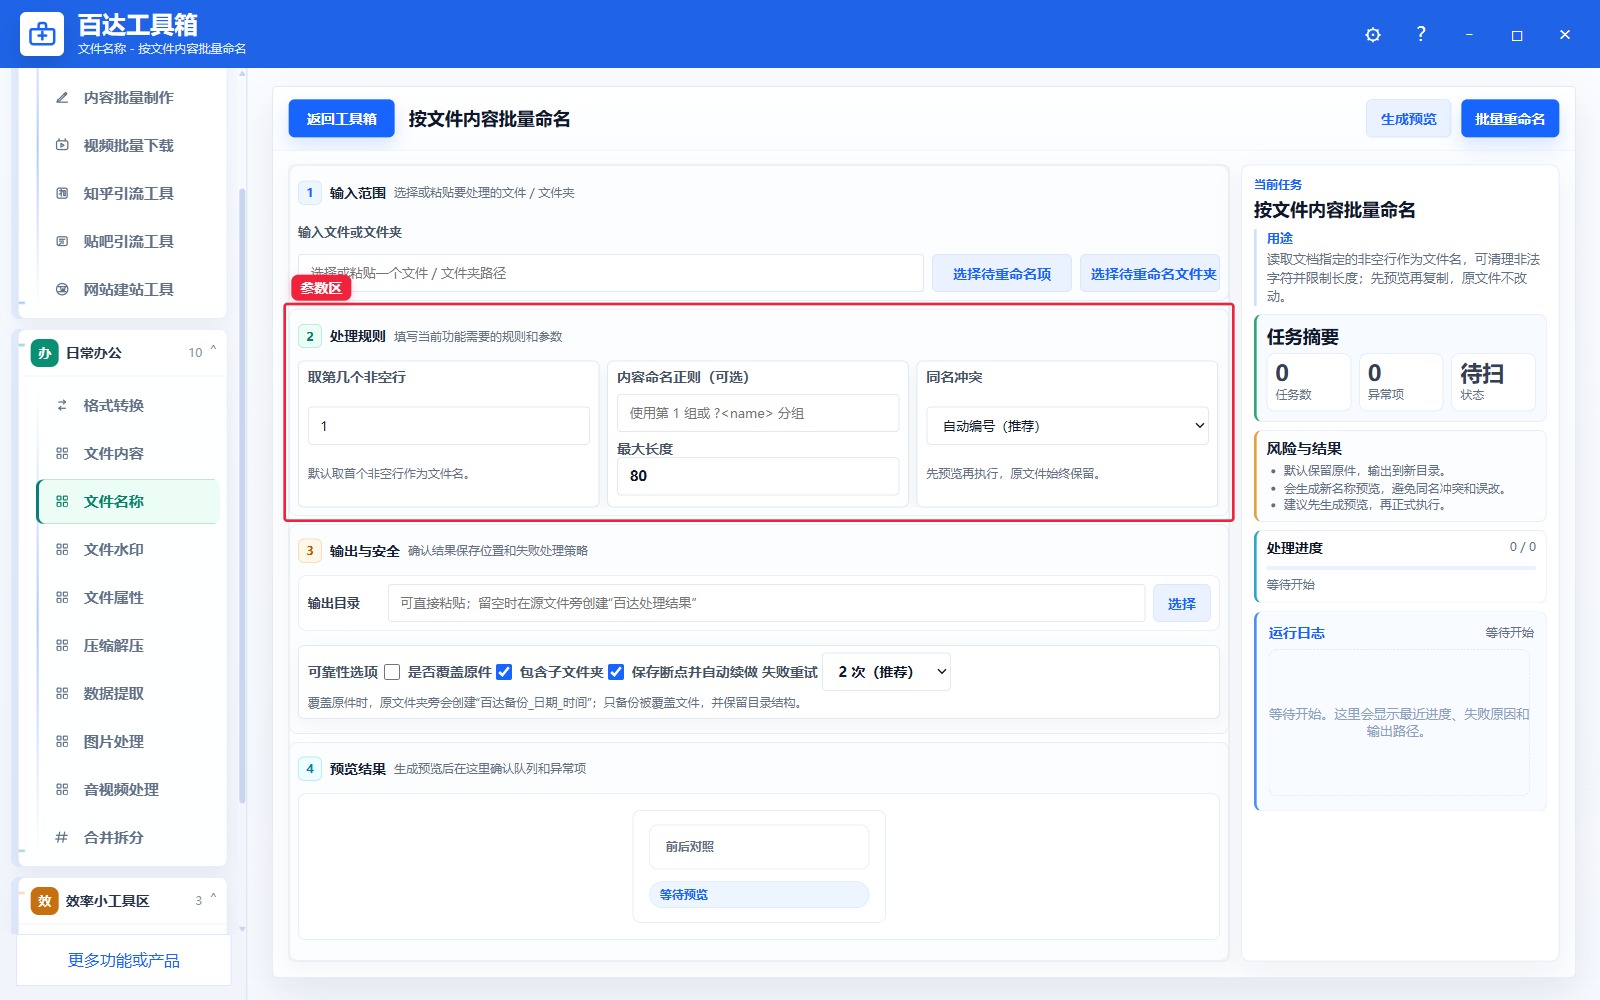Click the icon beside 贴吧引流工具
This screenshot has width=1600, height=1000.
[62, 241]
